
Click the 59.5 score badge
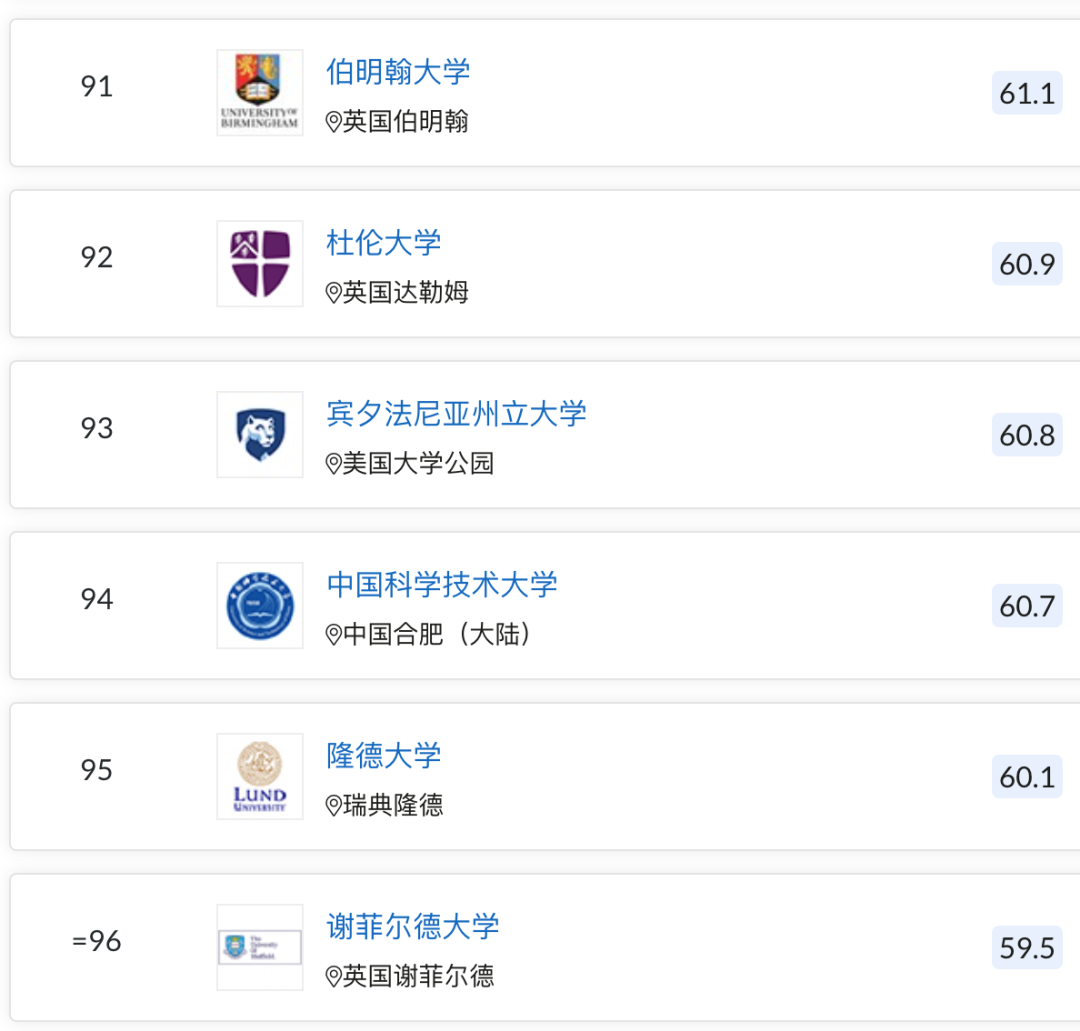coord(1027,948)
